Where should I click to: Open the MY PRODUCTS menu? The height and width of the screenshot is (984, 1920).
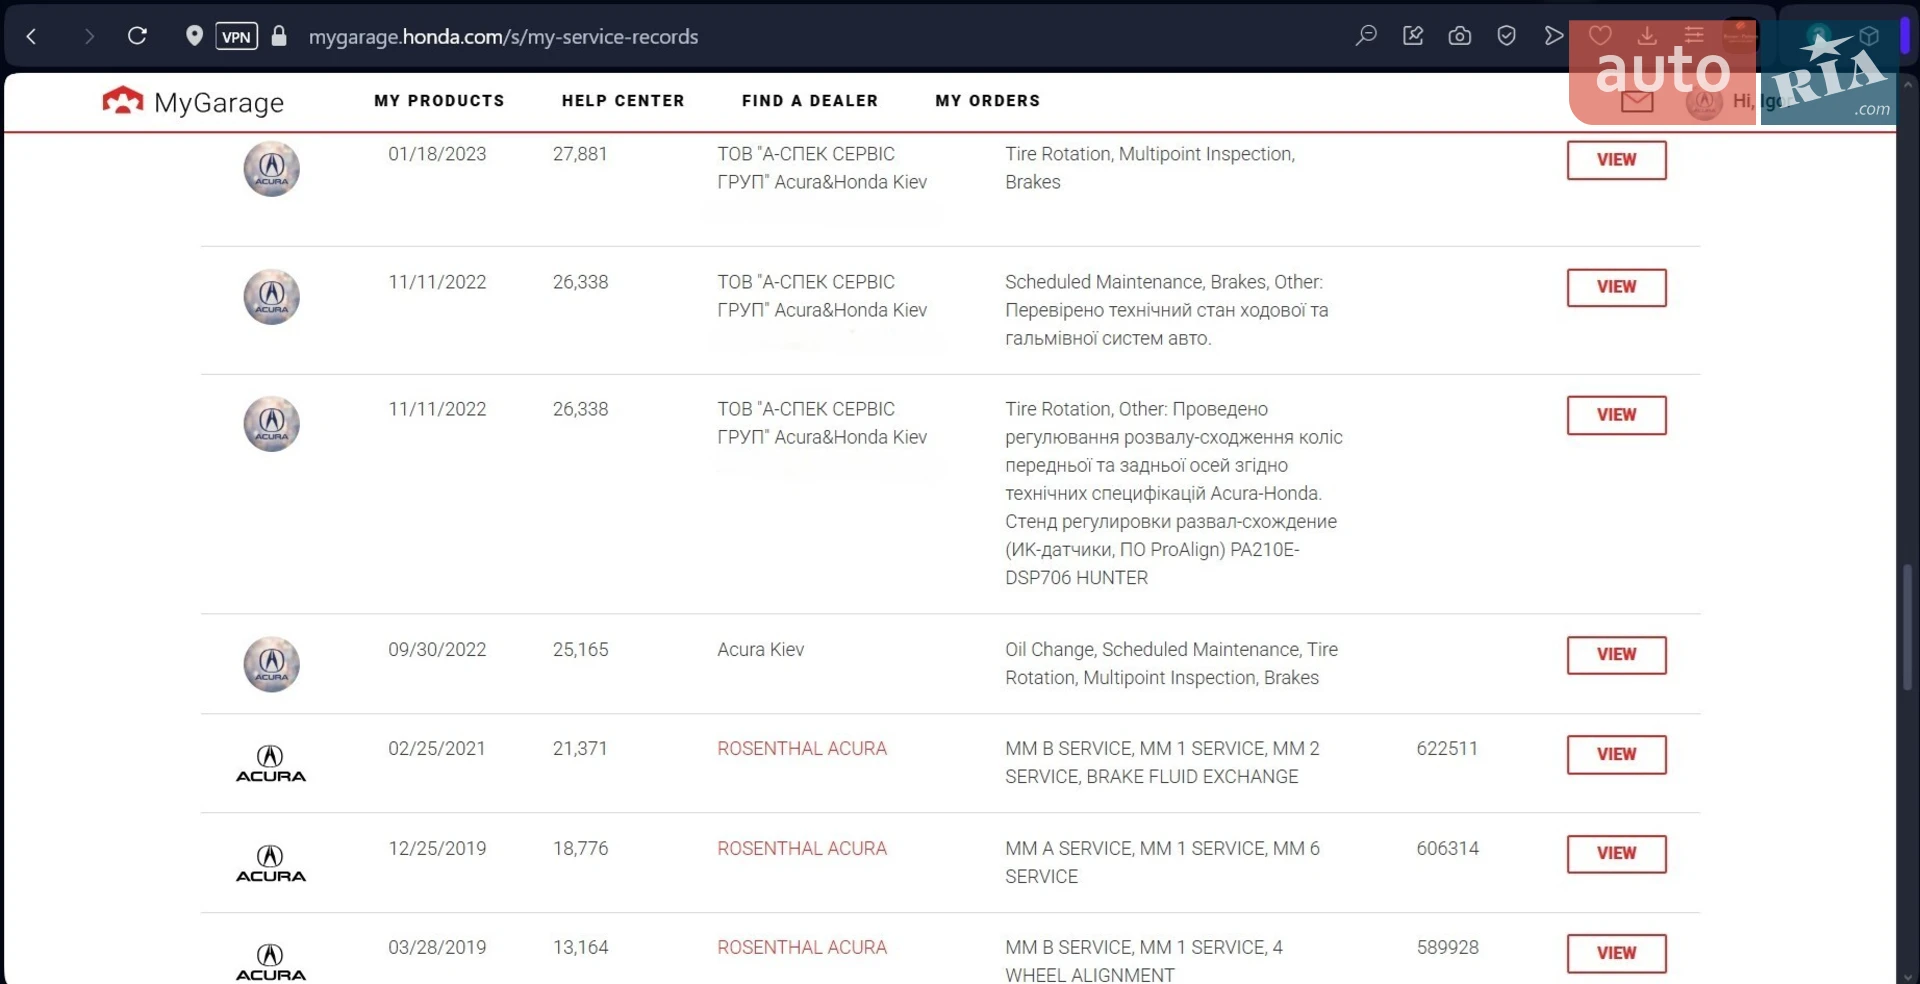coord(439,101)
